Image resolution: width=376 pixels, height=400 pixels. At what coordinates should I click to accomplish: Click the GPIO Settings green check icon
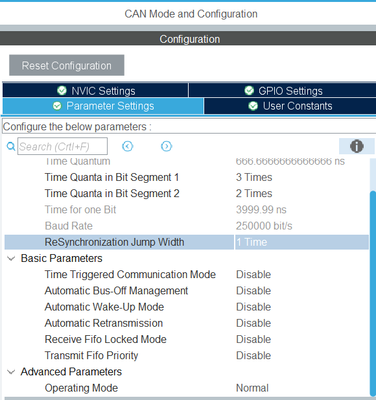tap(249, 90)
